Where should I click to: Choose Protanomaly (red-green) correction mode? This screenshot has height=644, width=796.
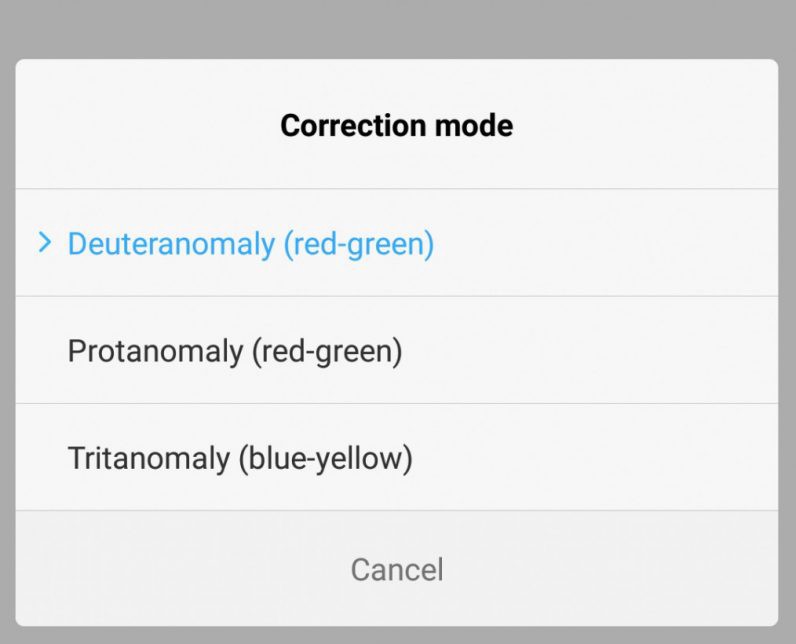click(x=234, y=351)
